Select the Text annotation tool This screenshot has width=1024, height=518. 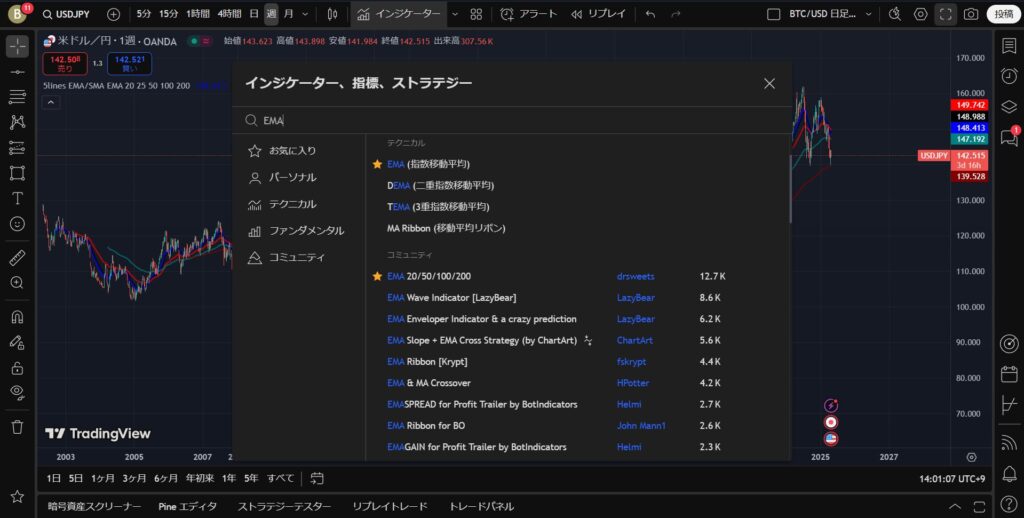[x=18, y=199]
